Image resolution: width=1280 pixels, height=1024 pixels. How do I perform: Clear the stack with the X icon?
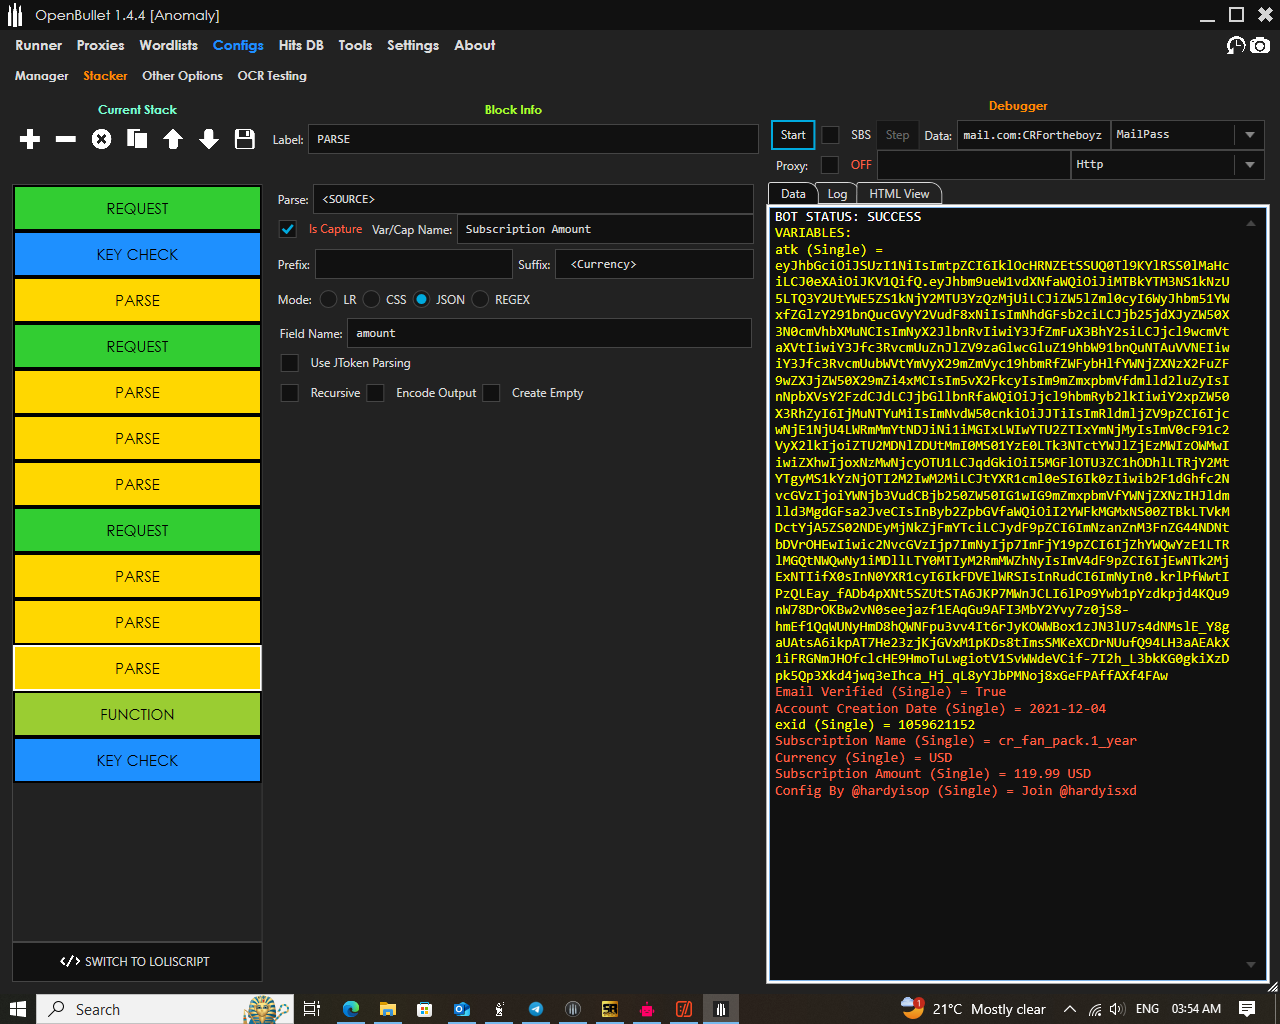pos(101,139)
